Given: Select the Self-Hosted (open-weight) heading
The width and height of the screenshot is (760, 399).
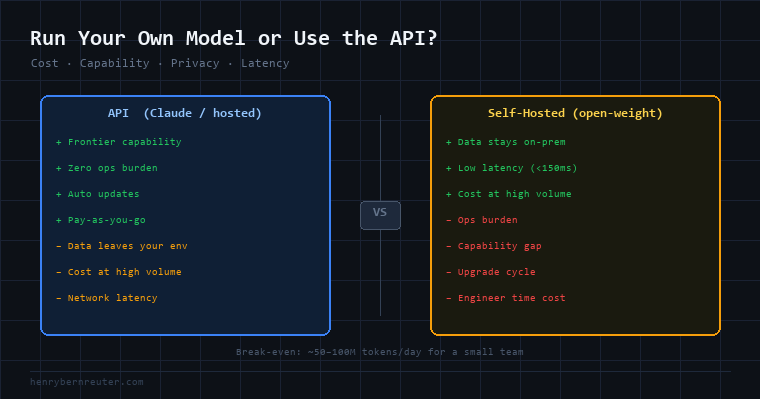Looking at the screenshot, I should pos(575,113).
